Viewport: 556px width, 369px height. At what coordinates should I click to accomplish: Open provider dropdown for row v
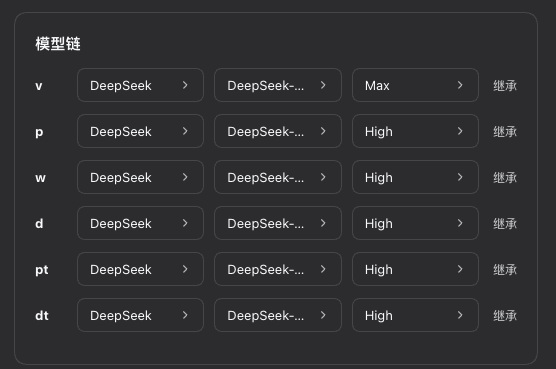[x=140, y=85]
